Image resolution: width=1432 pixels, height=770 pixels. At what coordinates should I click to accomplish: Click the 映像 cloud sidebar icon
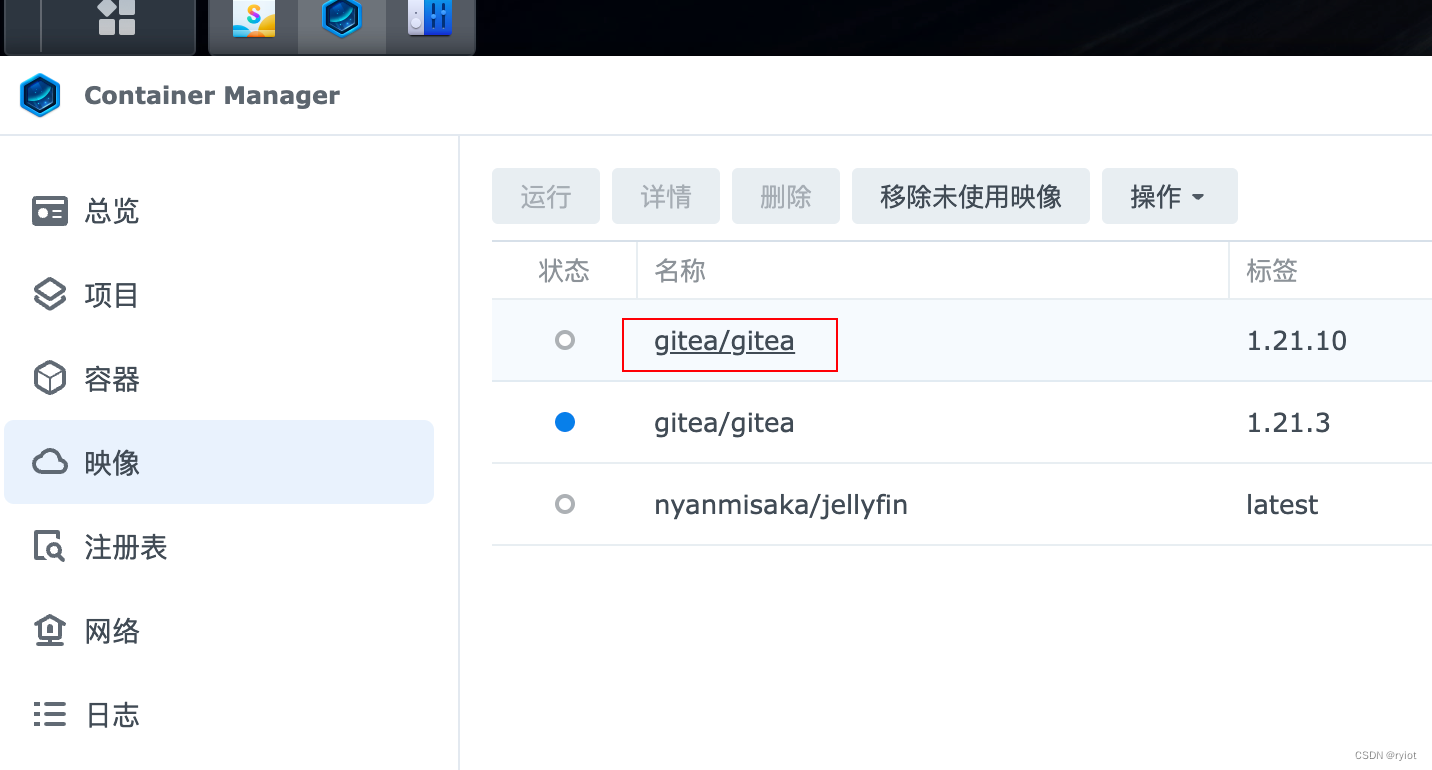pyautogui.click(x=50, y=463)
